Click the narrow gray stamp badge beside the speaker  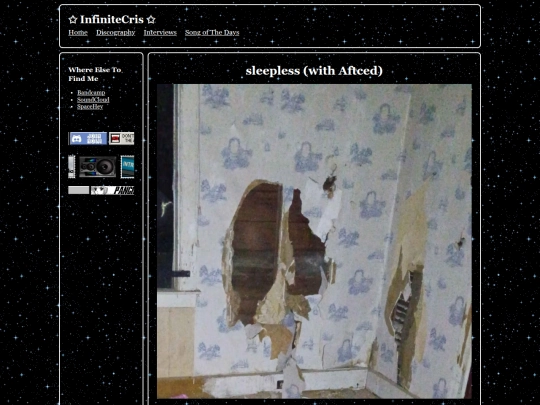pyautogui.click(x=72, y=167)
